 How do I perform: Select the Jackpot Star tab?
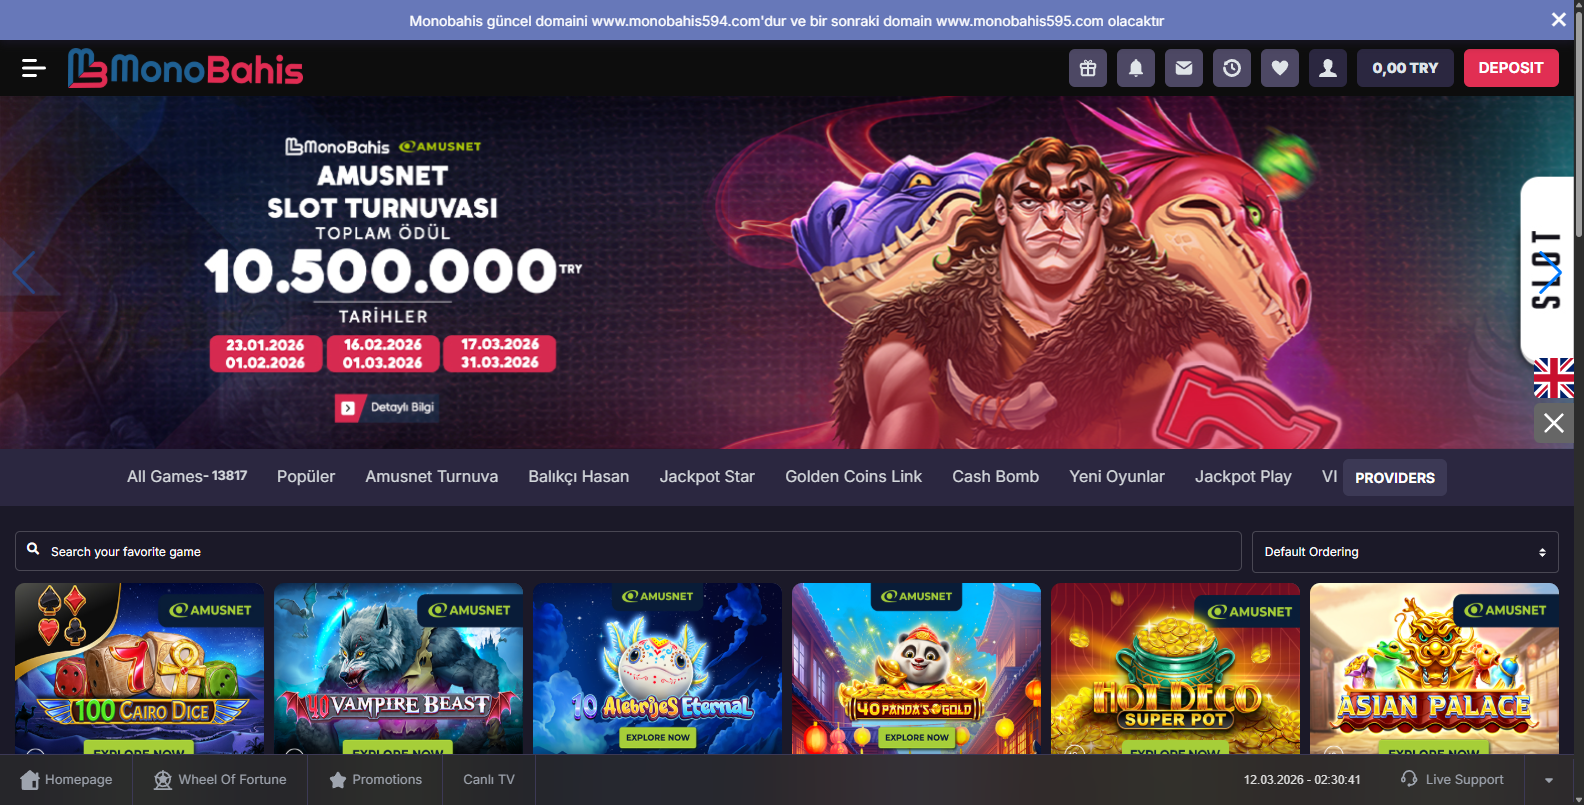coord(707,477)
